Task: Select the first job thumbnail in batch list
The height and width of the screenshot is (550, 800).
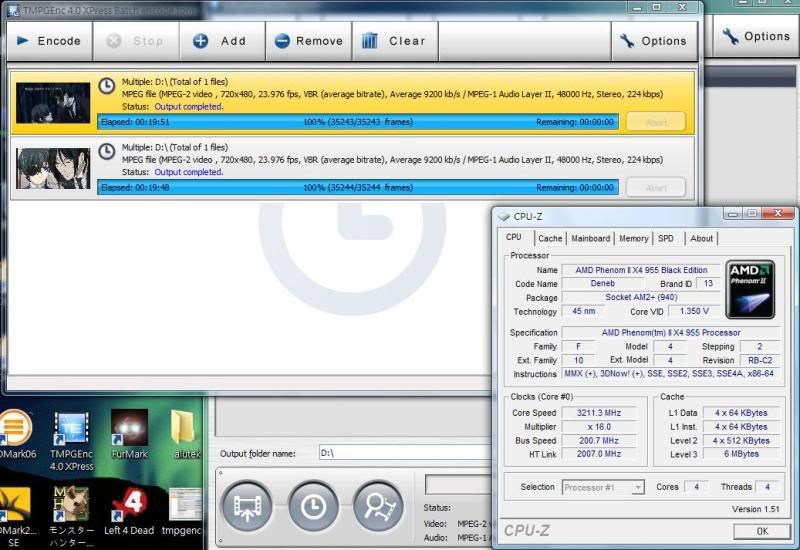Action: tap(53, 103)
